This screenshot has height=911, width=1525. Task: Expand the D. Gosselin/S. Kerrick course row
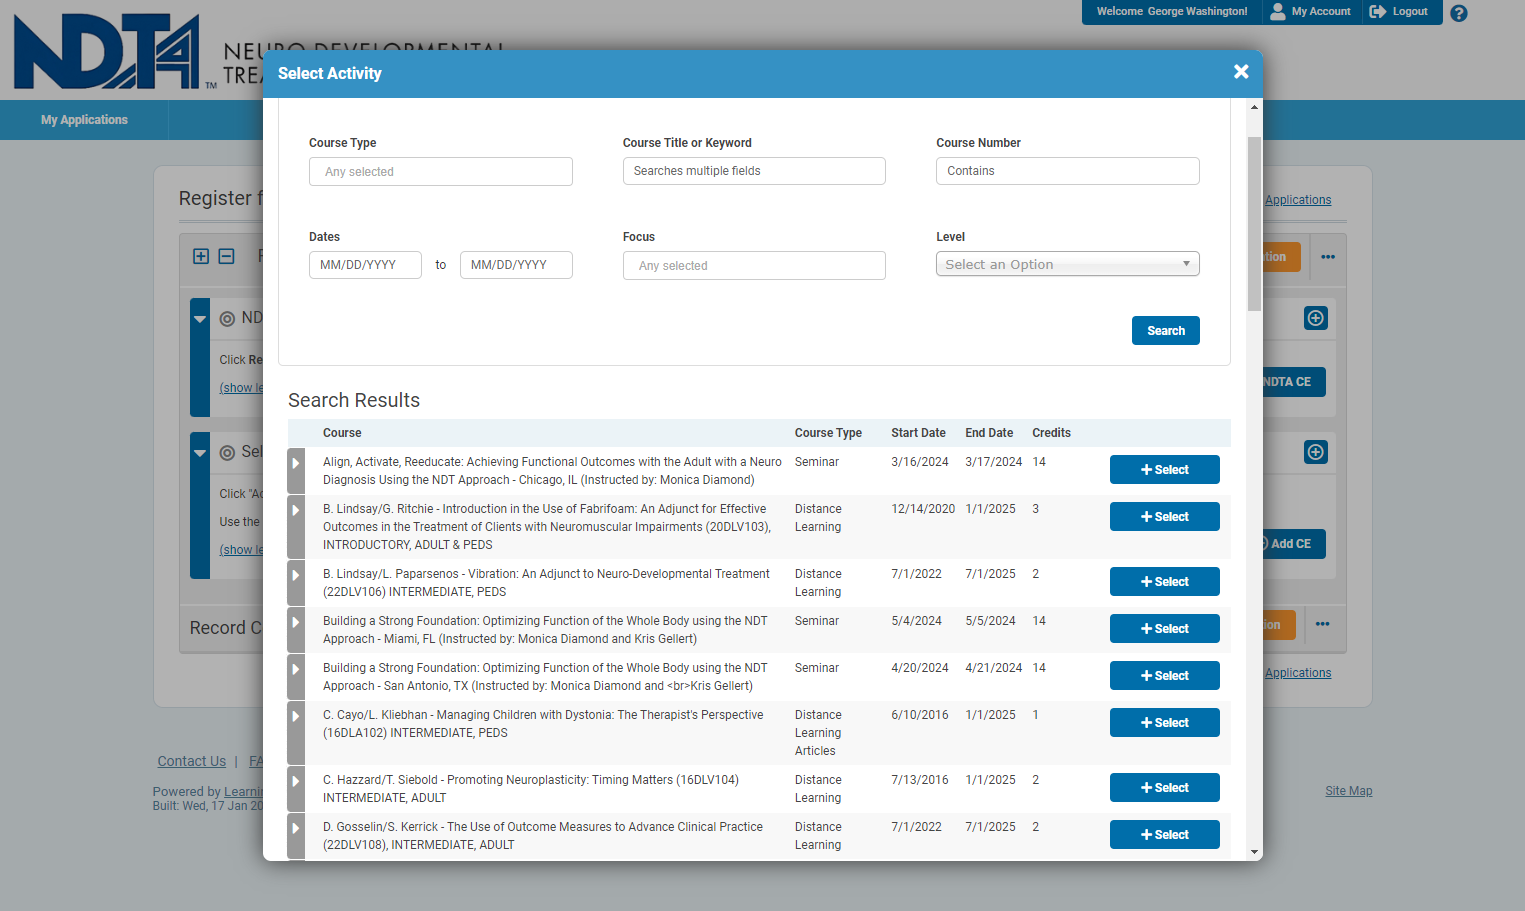296,836
